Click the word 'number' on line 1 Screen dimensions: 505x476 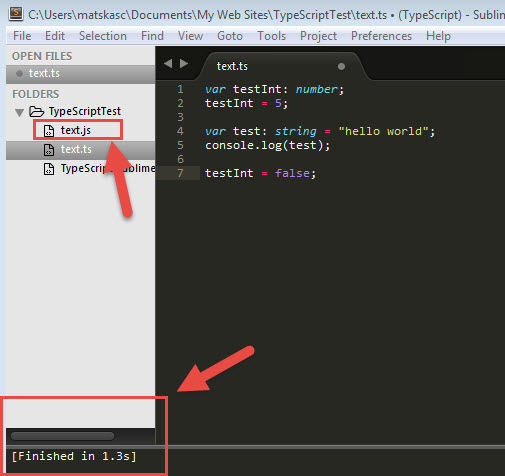pos(316,89)
